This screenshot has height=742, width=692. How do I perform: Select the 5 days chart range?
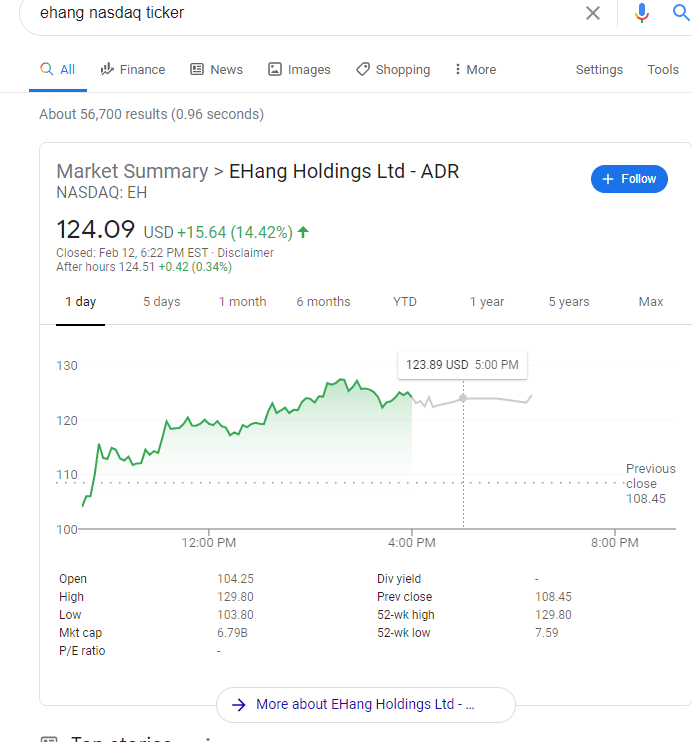162,302
